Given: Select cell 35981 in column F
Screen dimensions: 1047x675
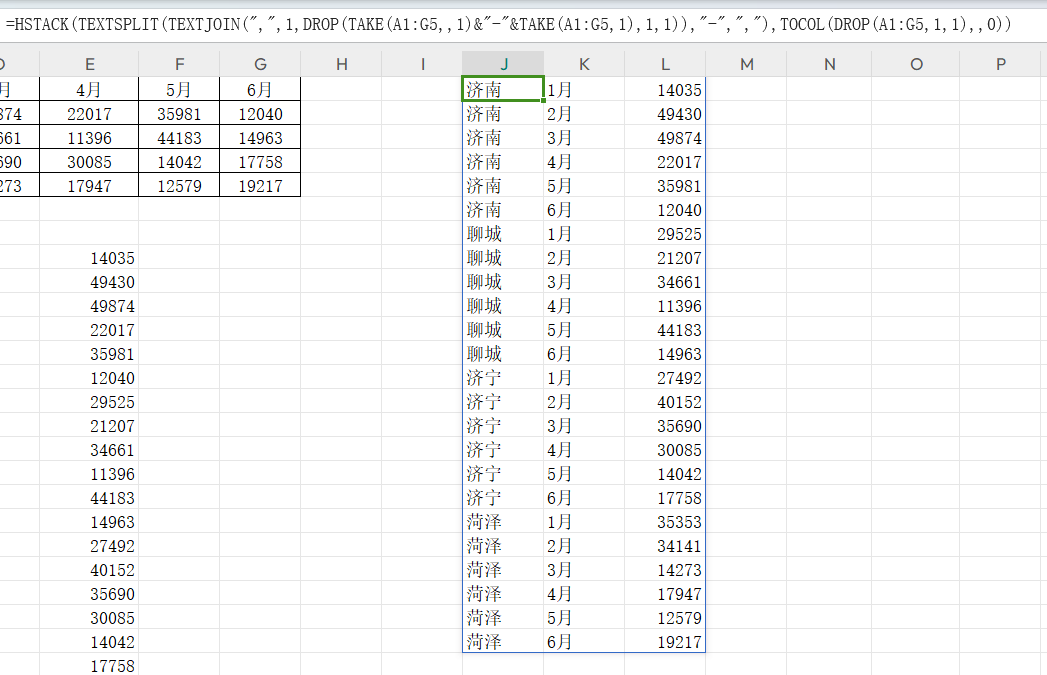Looking at the screenshot, I should (x=179, y=114).
